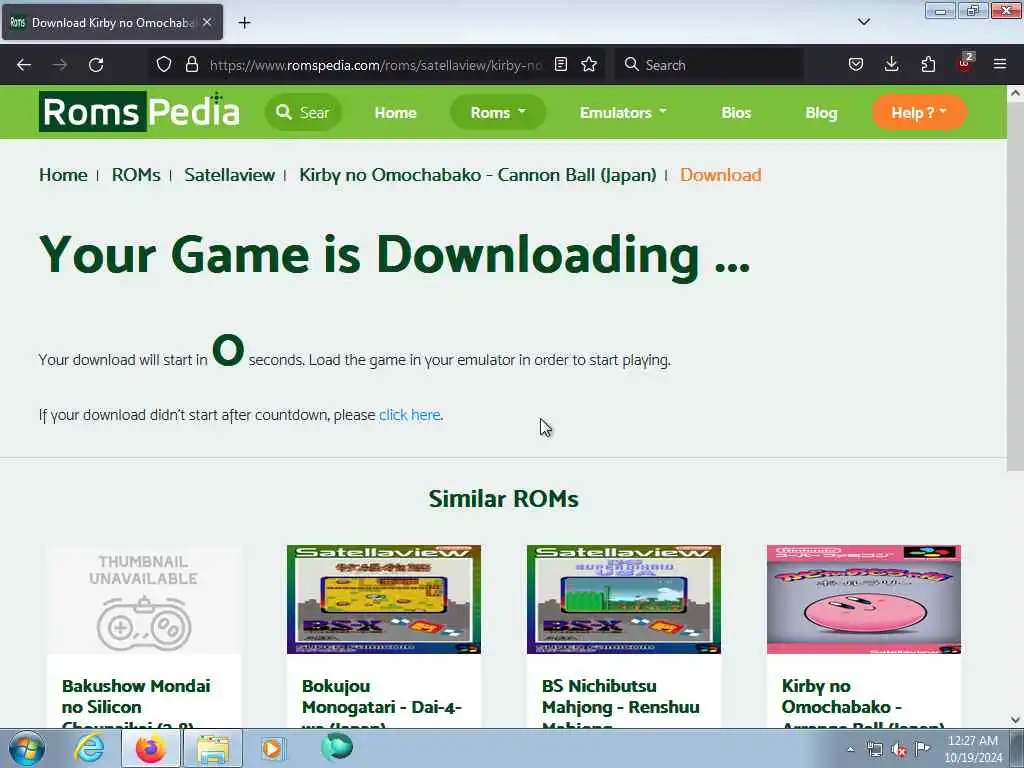This screenshot has width=1024, height=768.
Task: Open the Firefox downloads panel arrow
Action: point(891,64)
